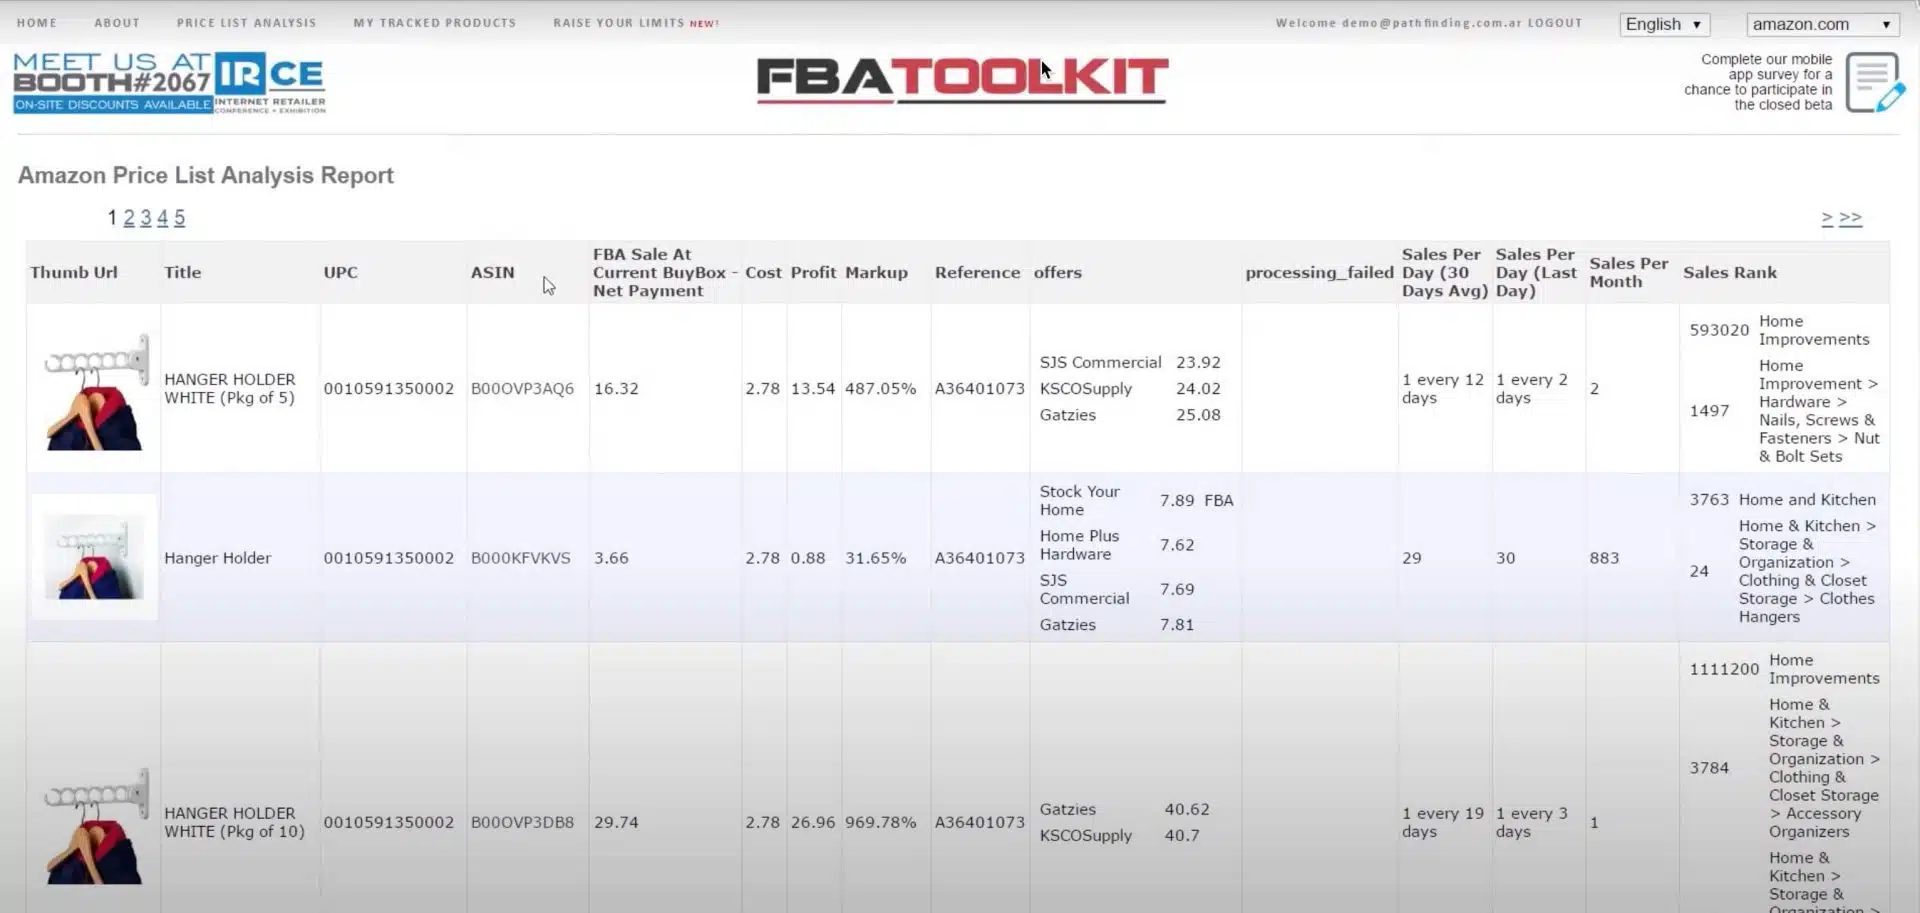The image size is (1920, 913).
Task: Click the Markup column header
Action: [876, 272]
